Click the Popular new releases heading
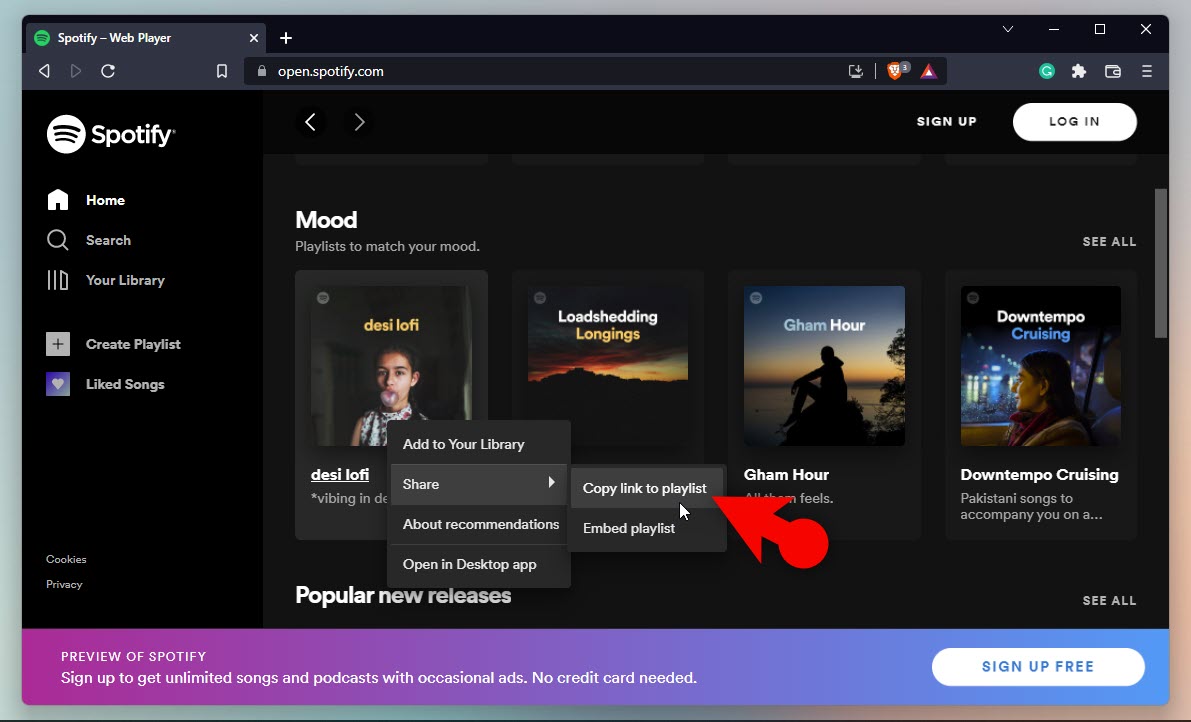This screenshot has width=1191, height=722. (x=403, y=595)
